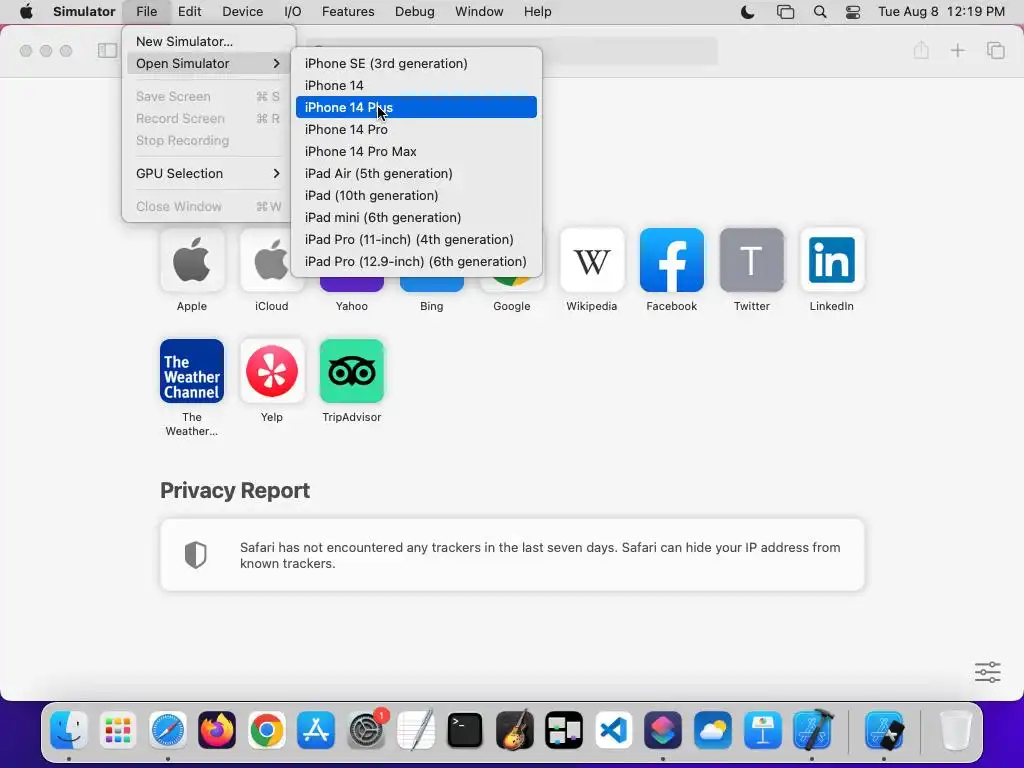Select iPad Pro (11-inch) (4th generation)

pyautogui.click(x=416, y=239)
